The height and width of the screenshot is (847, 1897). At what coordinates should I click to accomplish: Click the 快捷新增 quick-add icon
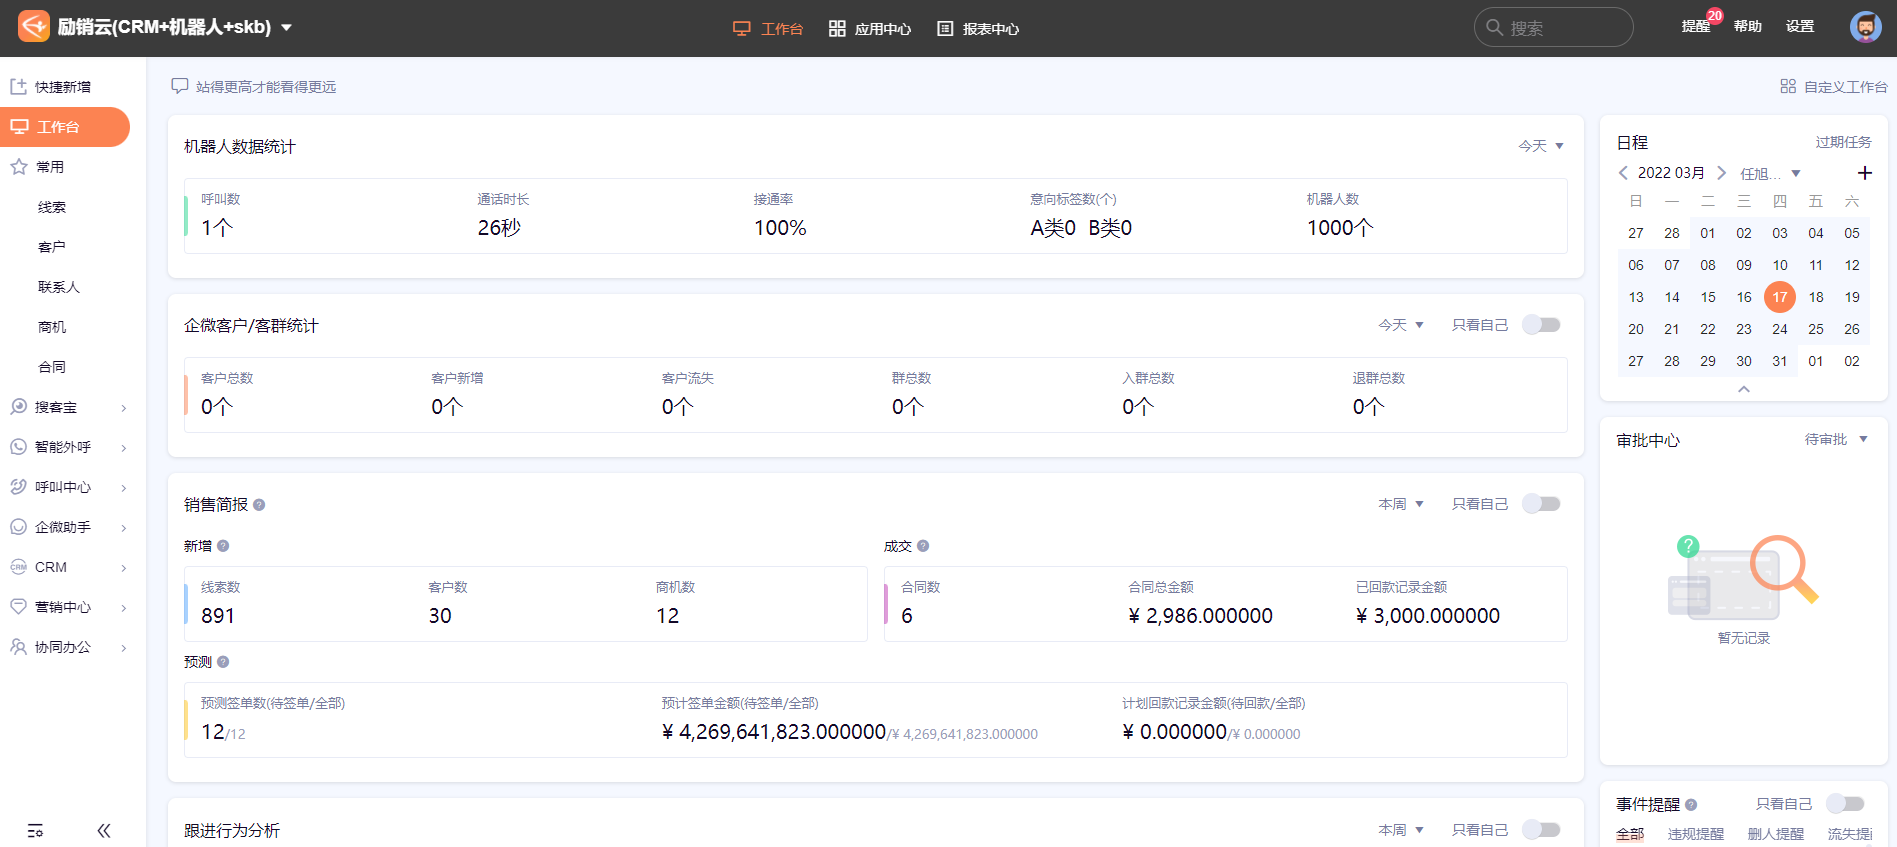18,87
